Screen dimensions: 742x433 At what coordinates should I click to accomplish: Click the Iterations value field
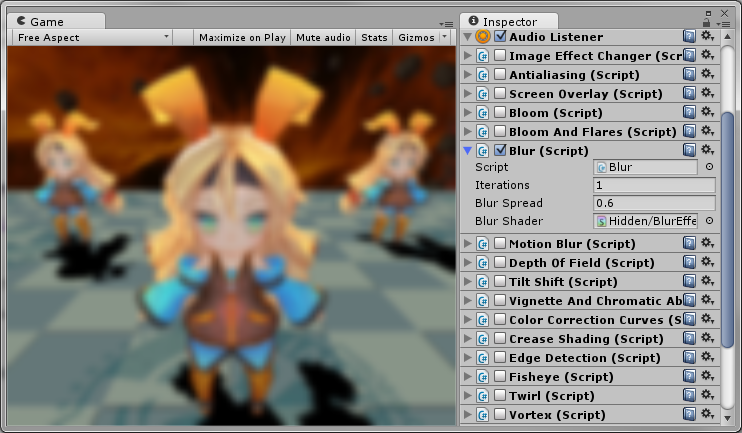(x=654, y=185)
